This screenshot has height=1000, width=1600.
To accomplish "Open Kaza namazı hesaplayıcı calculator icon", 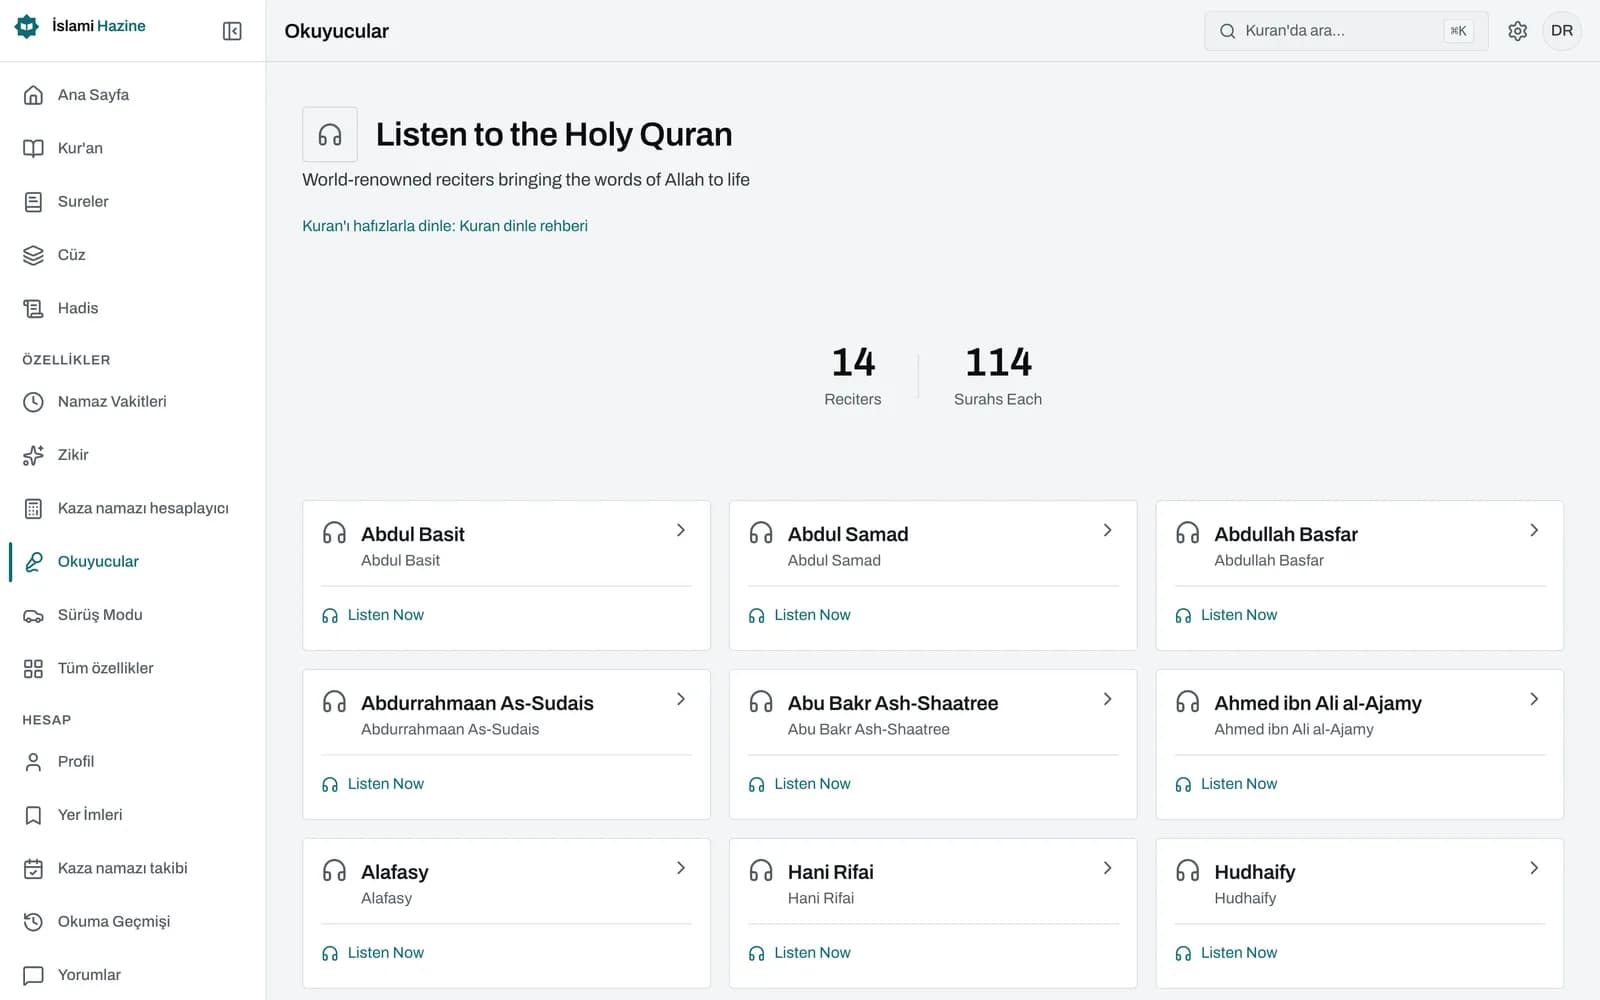I will coord(33,508).
